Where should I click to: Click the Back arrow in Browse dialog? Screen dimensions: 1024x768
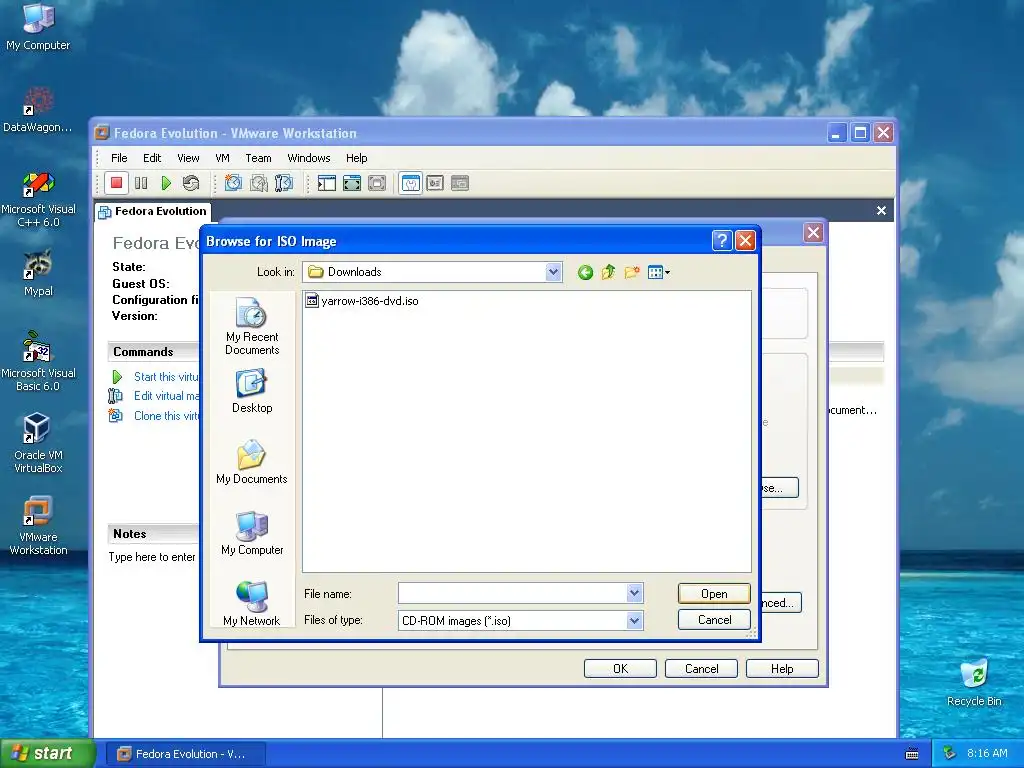[x=585, y=272]
